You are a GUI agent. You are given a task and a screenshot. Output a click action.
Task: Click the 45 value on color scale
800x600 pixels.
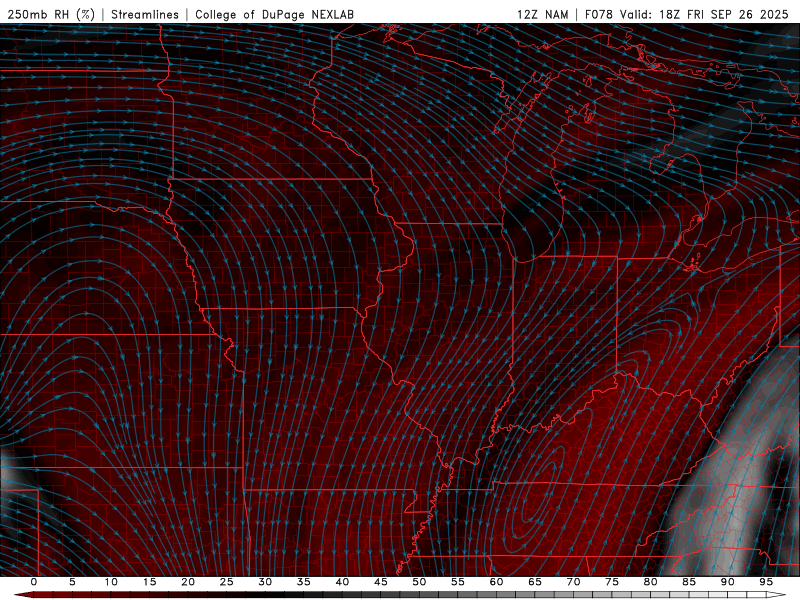tap(381, 582)
